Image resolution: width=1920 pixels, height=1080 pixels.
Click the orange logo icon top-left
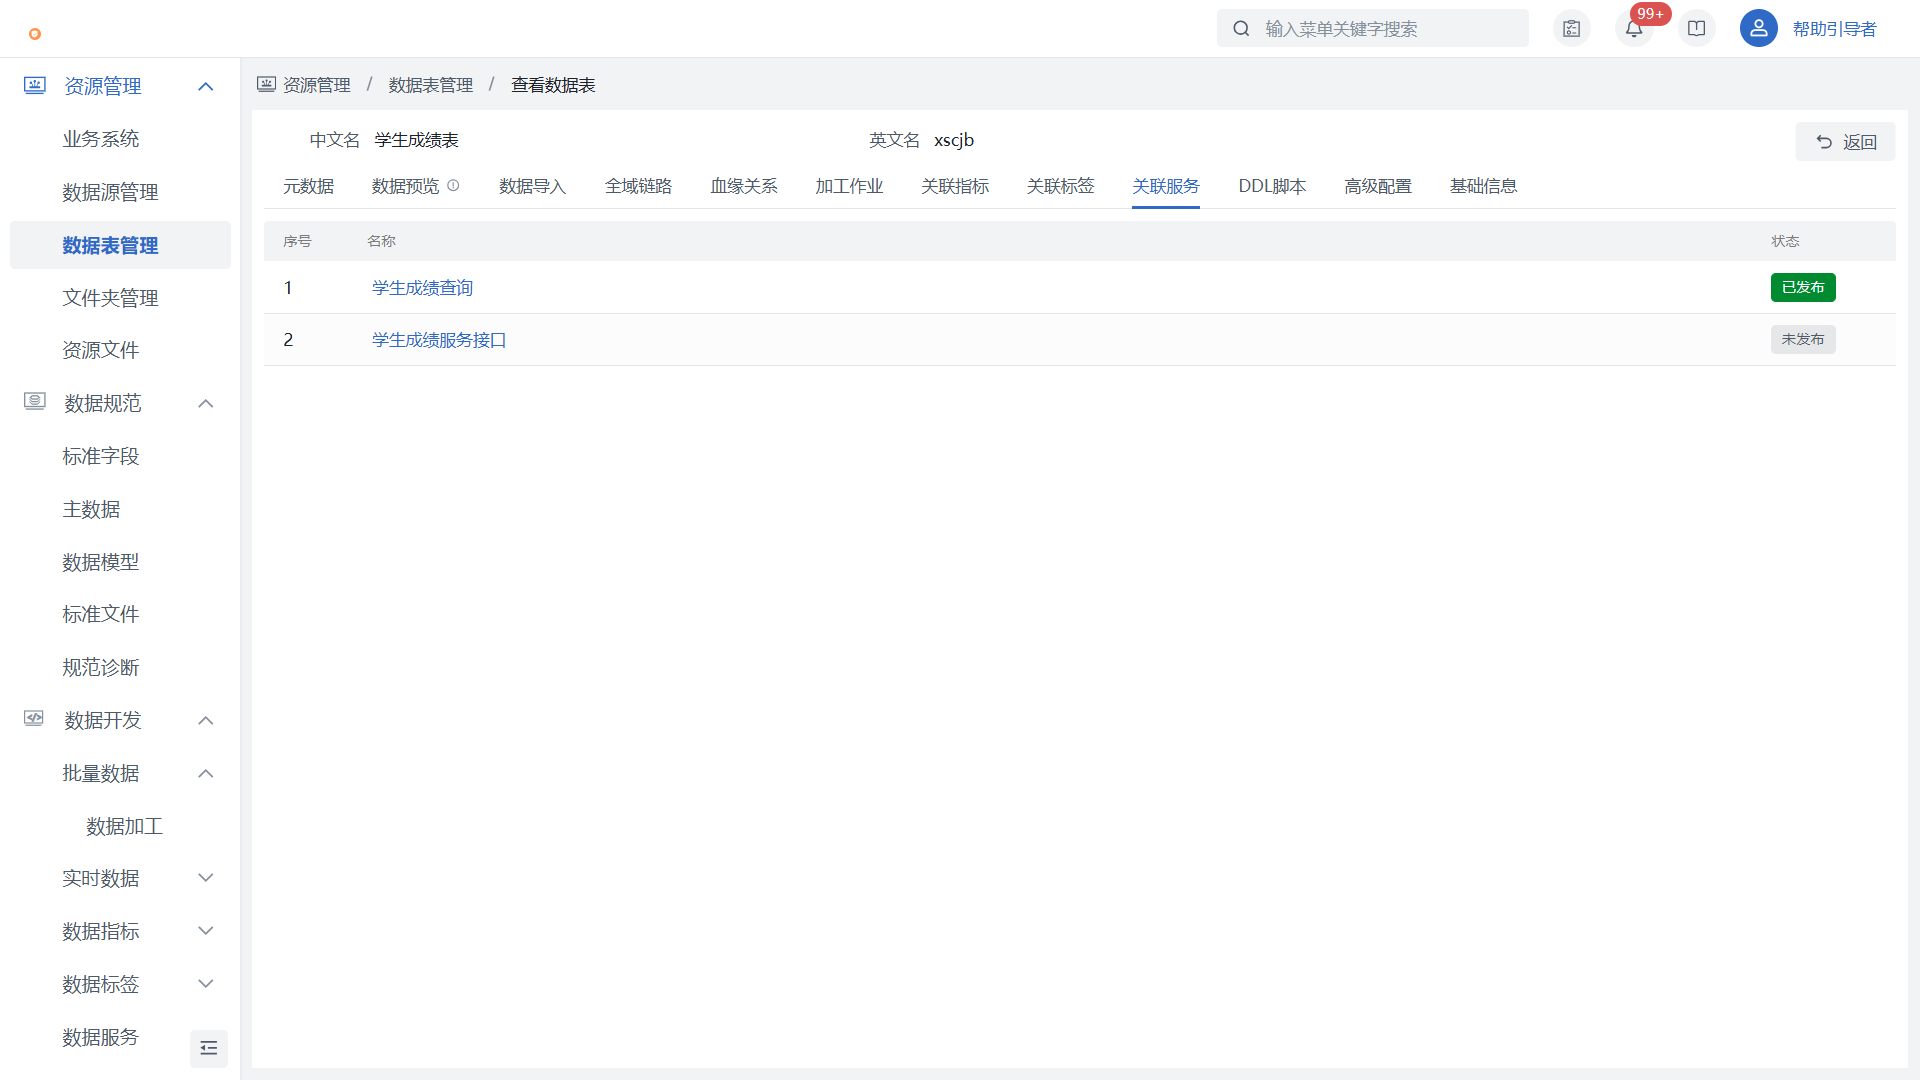click(x=35, y=34)
